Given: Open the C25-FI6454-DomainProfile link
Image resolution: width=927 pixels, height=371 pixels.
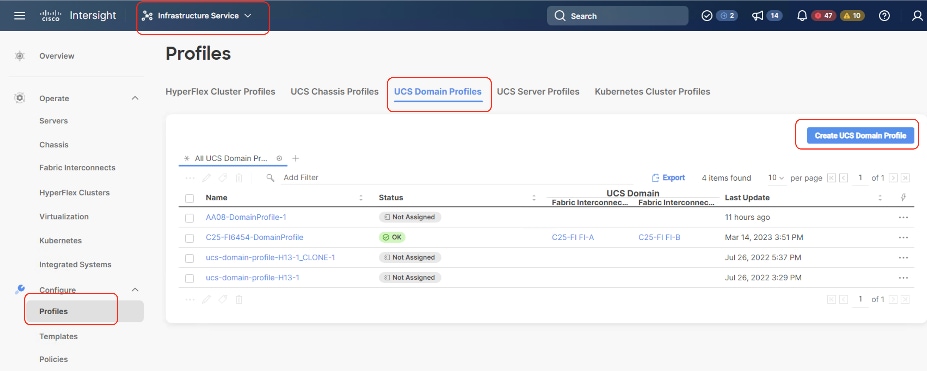Looking at the screenshot, I should coord(254,237).
